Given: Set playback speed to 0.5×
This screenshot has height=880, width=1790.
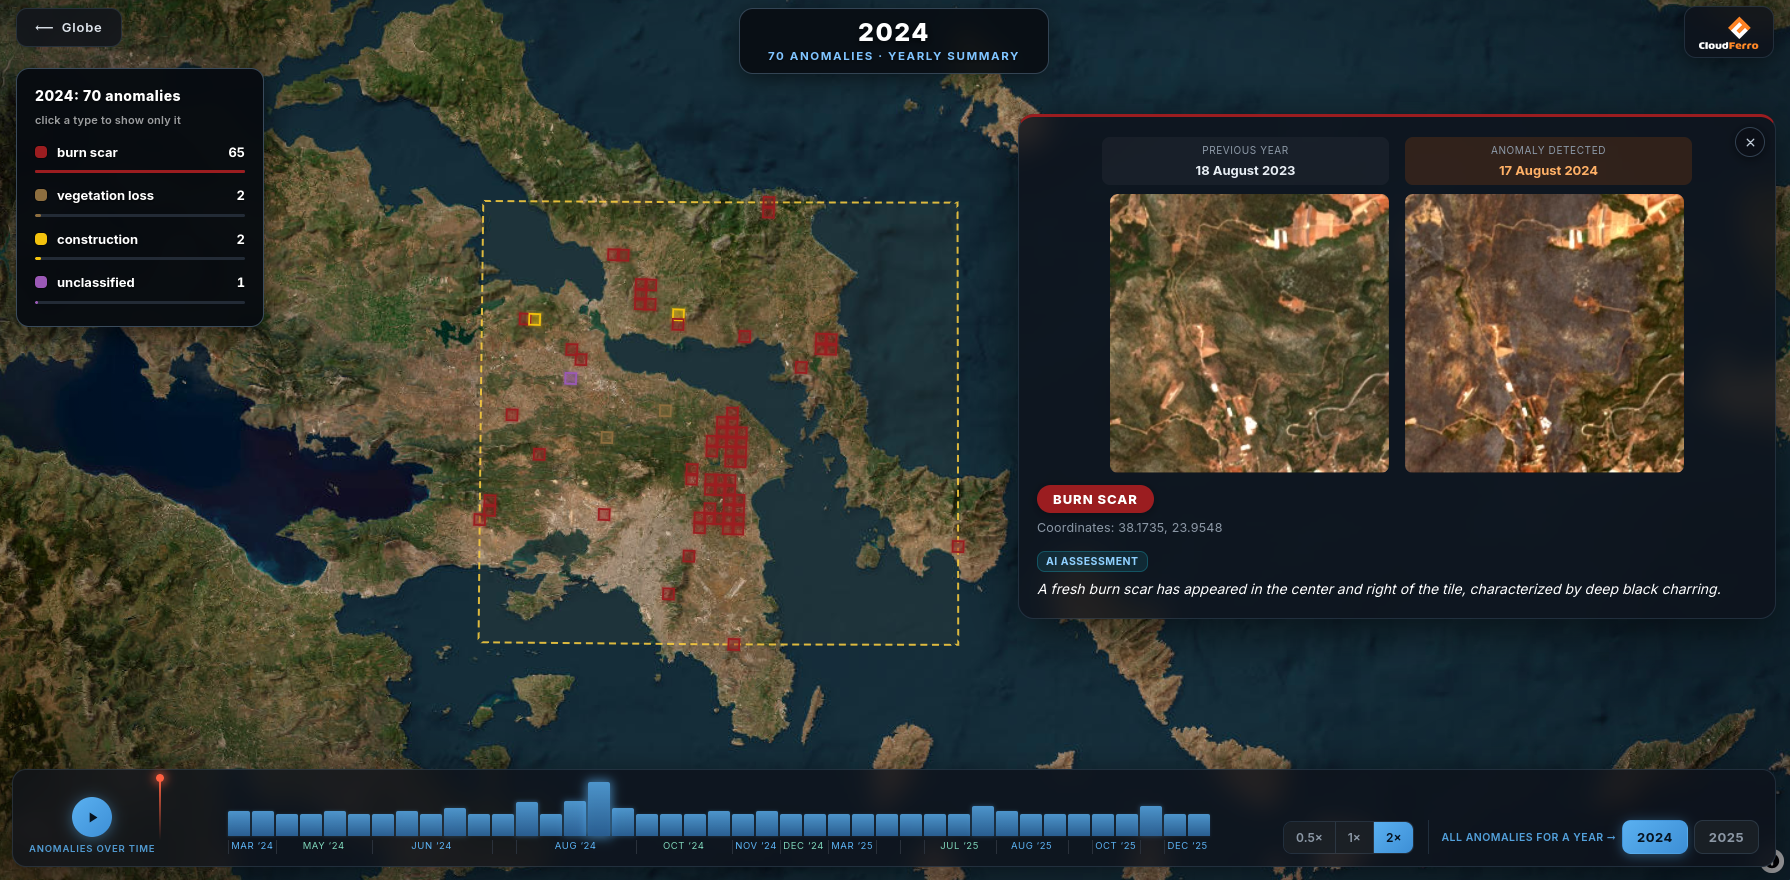Looking at the screenshot, I should pyautogui.click(x=1309, y=838).
